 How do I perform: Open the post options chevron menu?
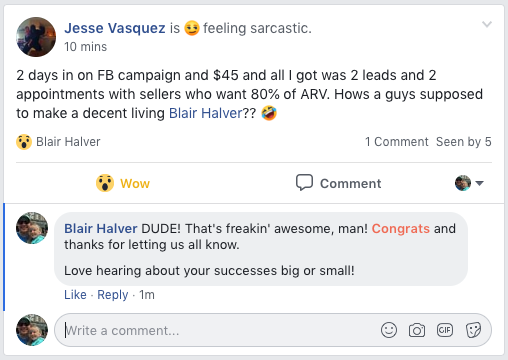click(x=487, y=24)
